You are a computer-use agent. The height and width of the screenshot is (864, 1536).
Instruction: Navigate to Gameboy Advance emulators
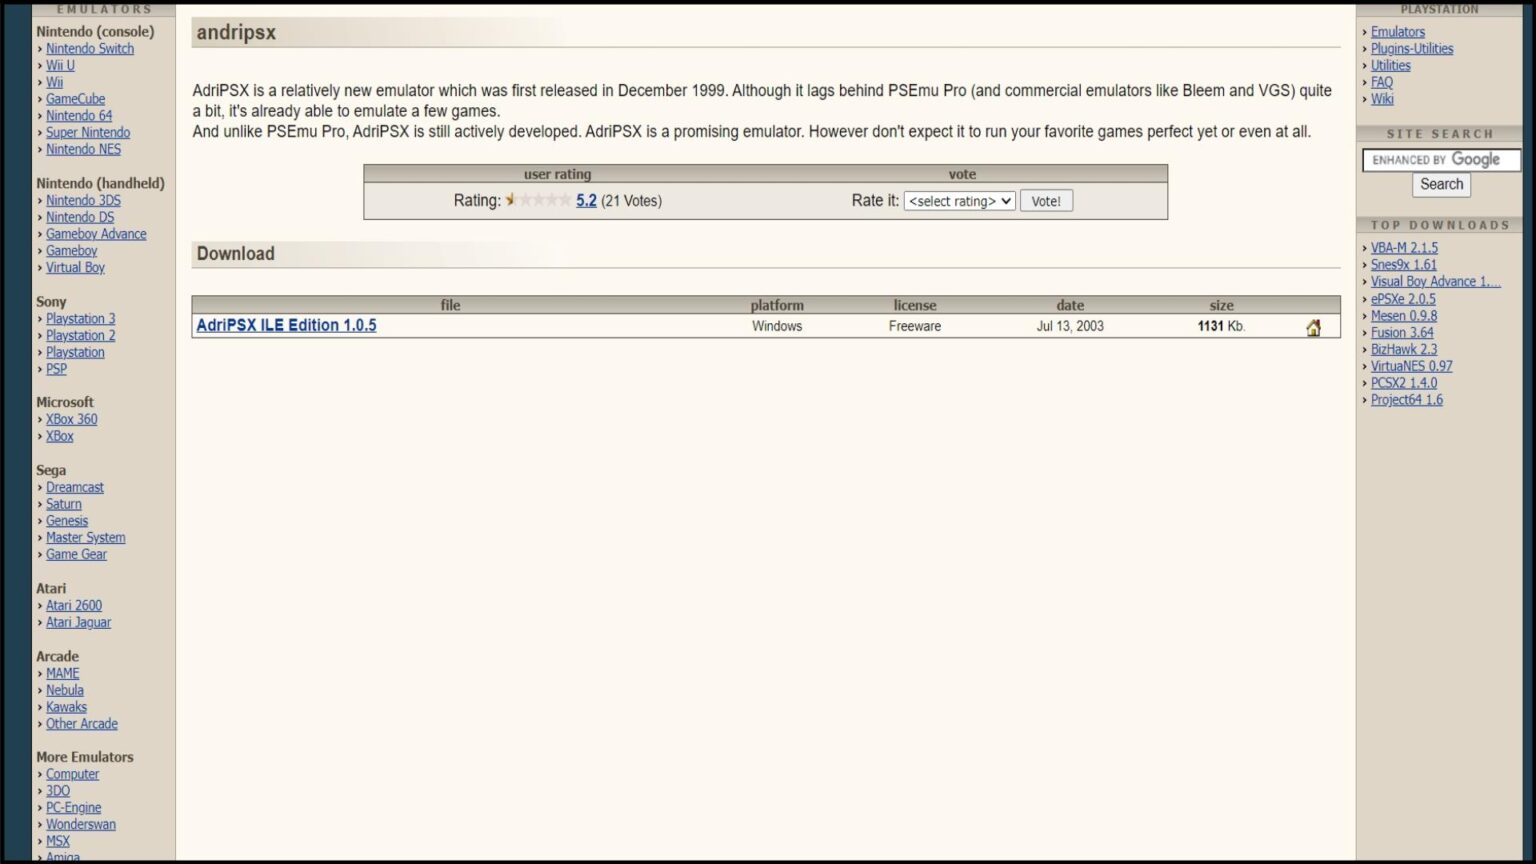tap(96, 234)
